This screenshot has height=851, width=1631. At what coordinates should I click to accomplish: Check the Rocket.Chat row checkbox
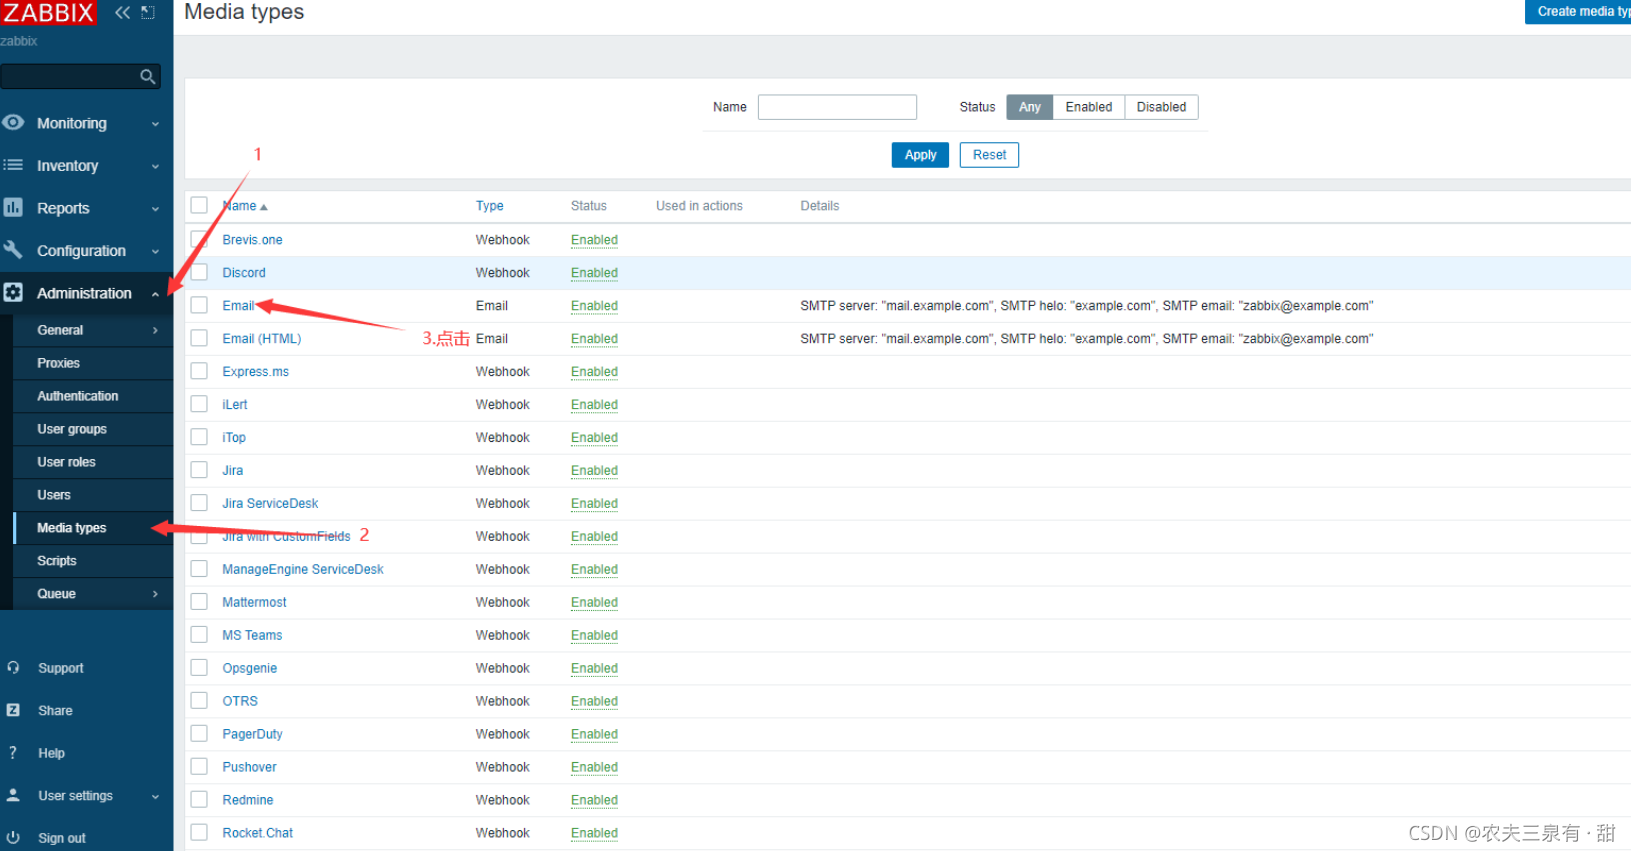[199, 833]
